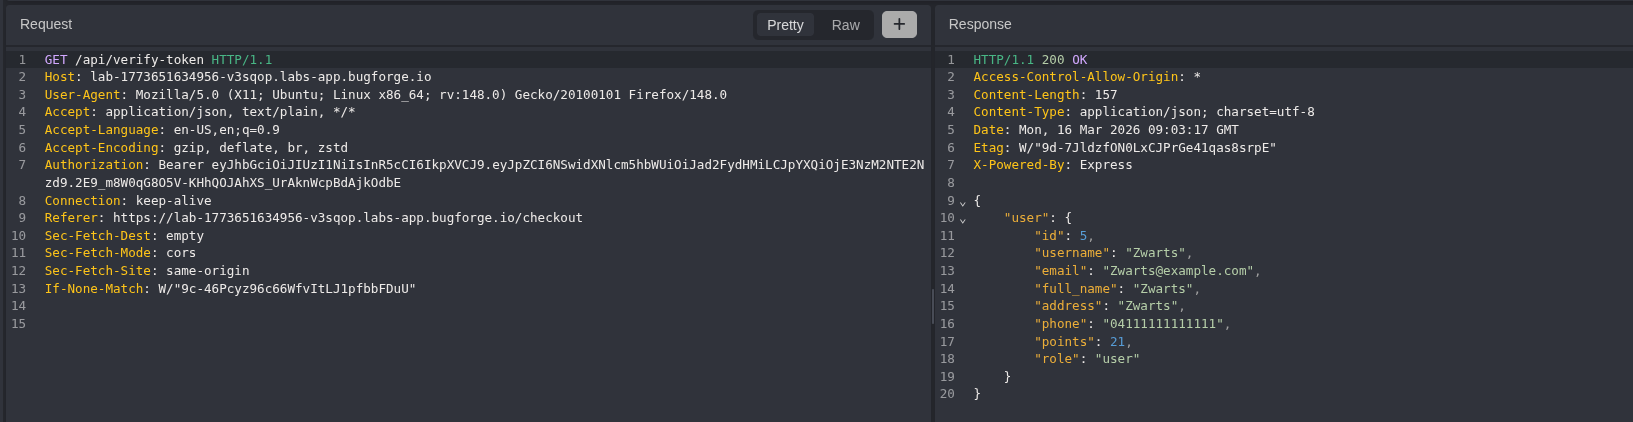Switch request view to Raw

pyautogui.click(x=845, y=25)
